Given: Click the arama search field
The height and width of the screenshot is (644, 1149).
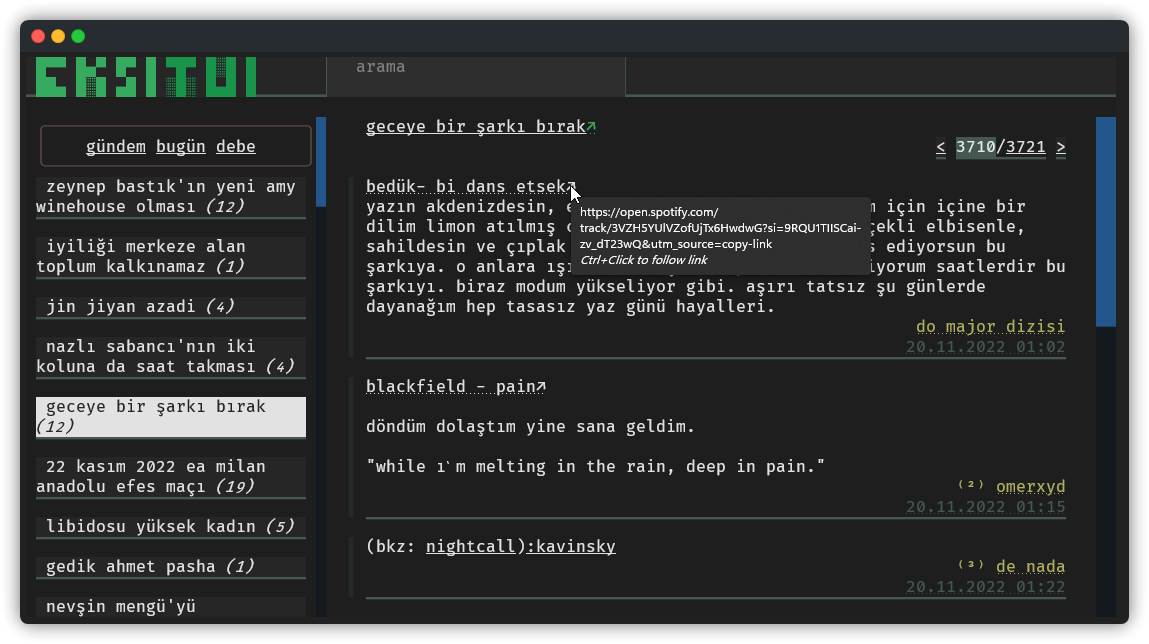Looking at the screenshot, I should [475, 68].
